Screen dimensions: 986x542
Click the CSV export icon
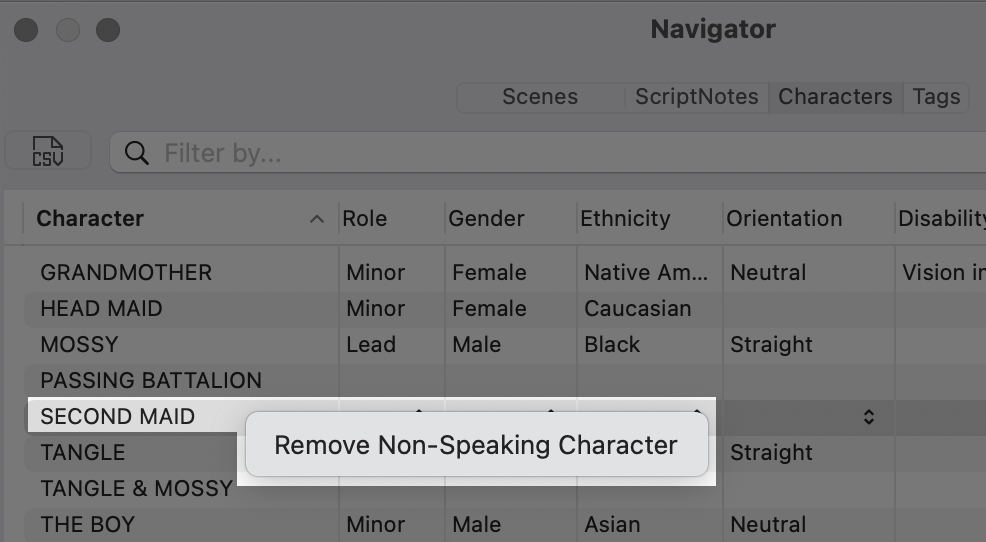pos(48,152)
